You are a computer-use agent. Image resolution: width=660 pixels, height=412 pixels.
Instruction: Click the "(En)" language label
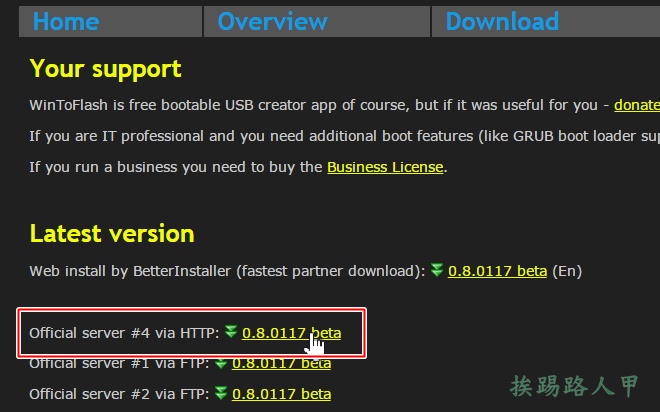pos(567,271)
